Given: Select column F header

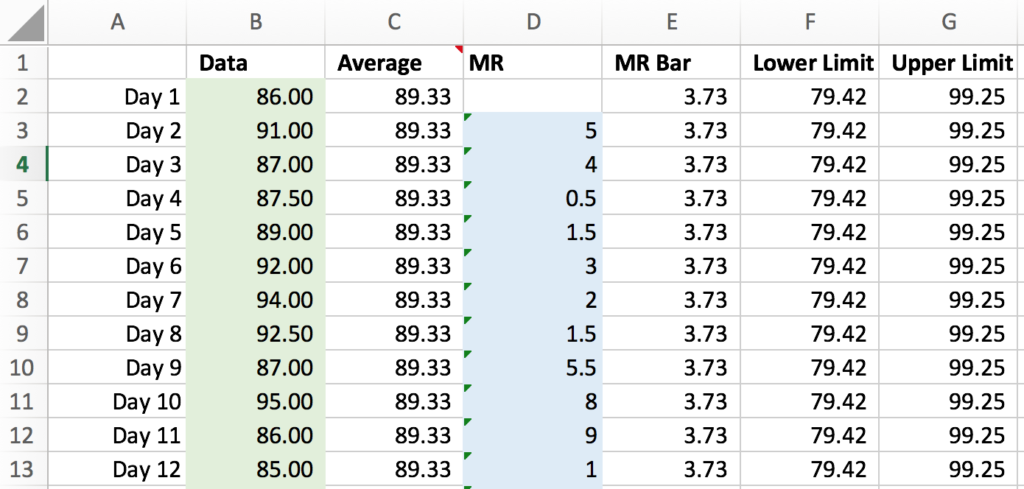Looking at the screenshot, I should [810, 22].
